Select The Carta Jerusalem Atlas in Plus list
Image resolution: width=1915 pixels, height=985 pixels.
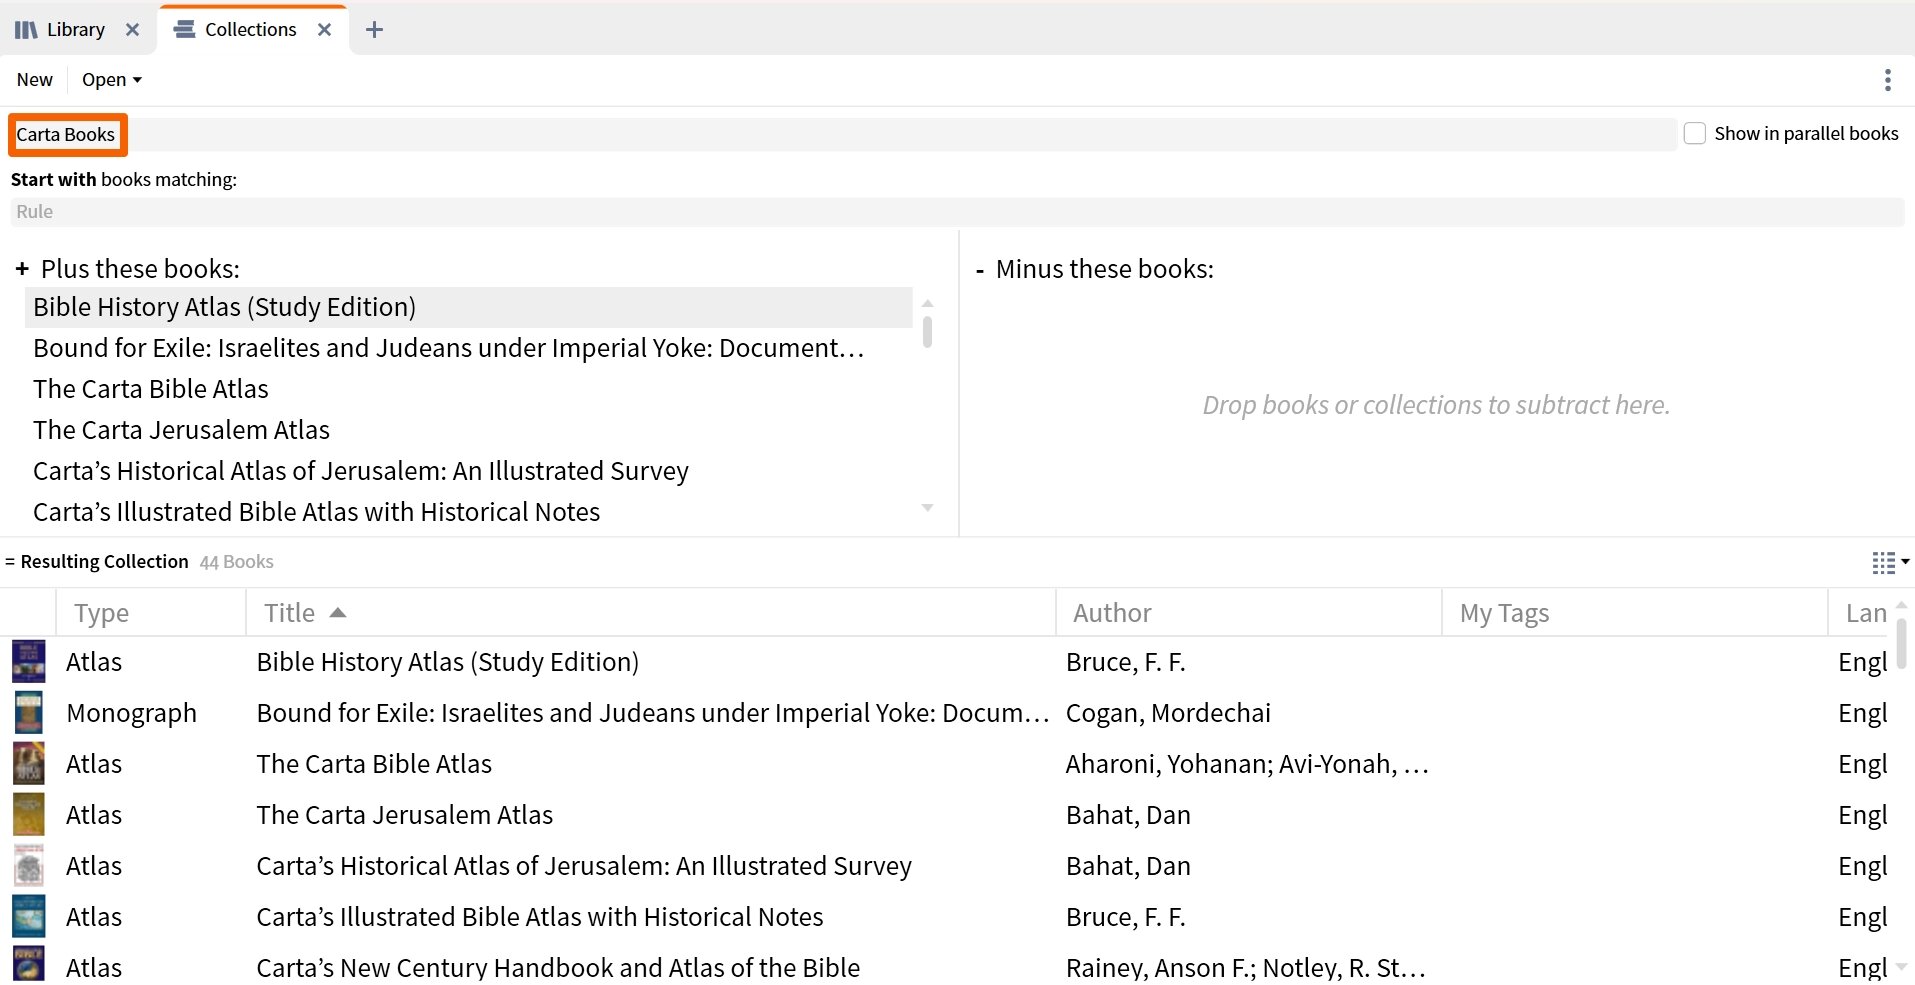pos(468,430)
